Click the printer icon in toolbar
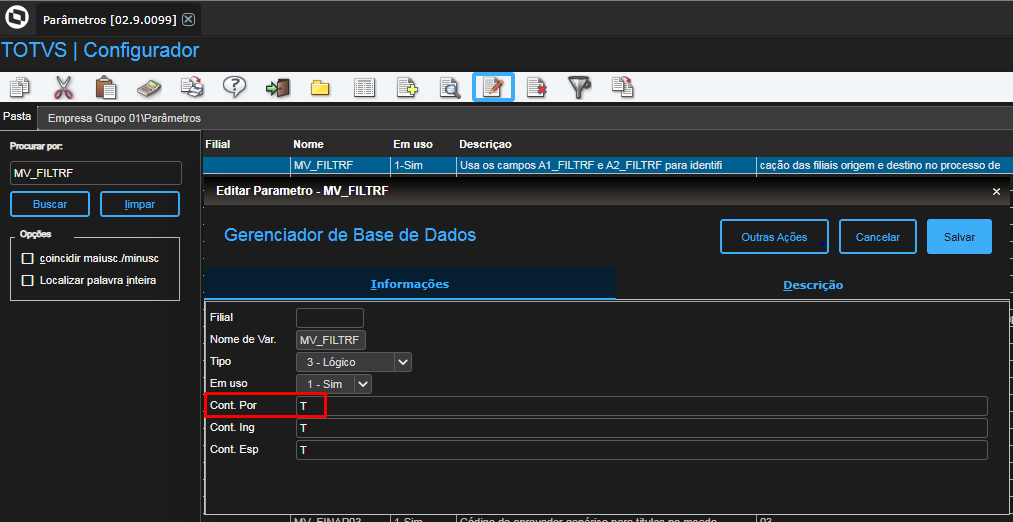This screenshot has height=522, width=1013. point(192,87)
